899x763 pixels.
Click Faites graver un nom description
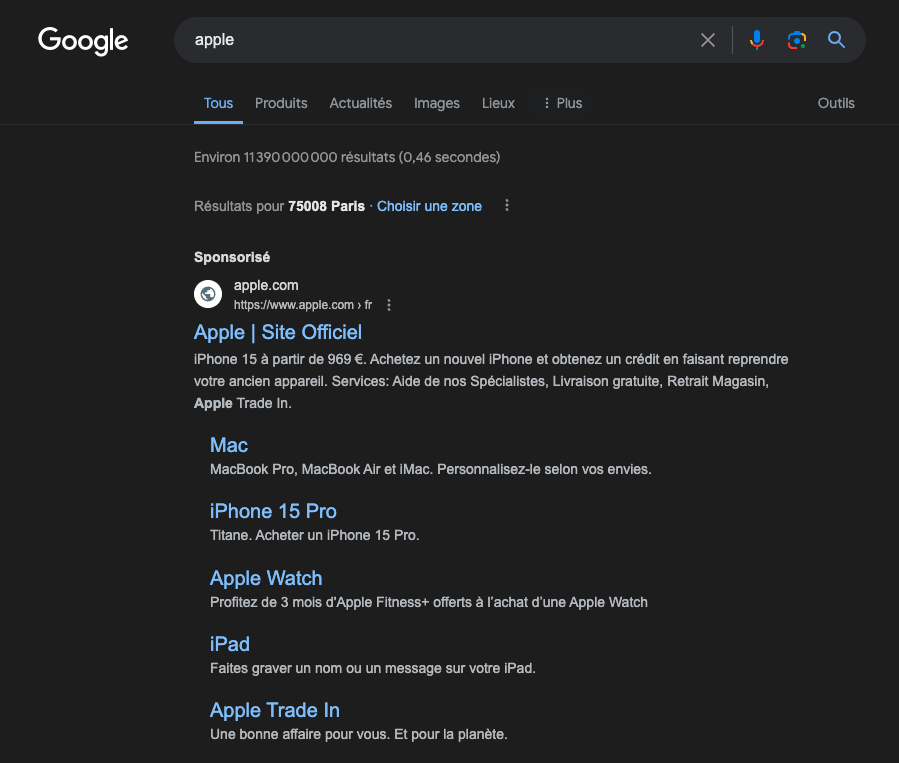coord(373,668)
